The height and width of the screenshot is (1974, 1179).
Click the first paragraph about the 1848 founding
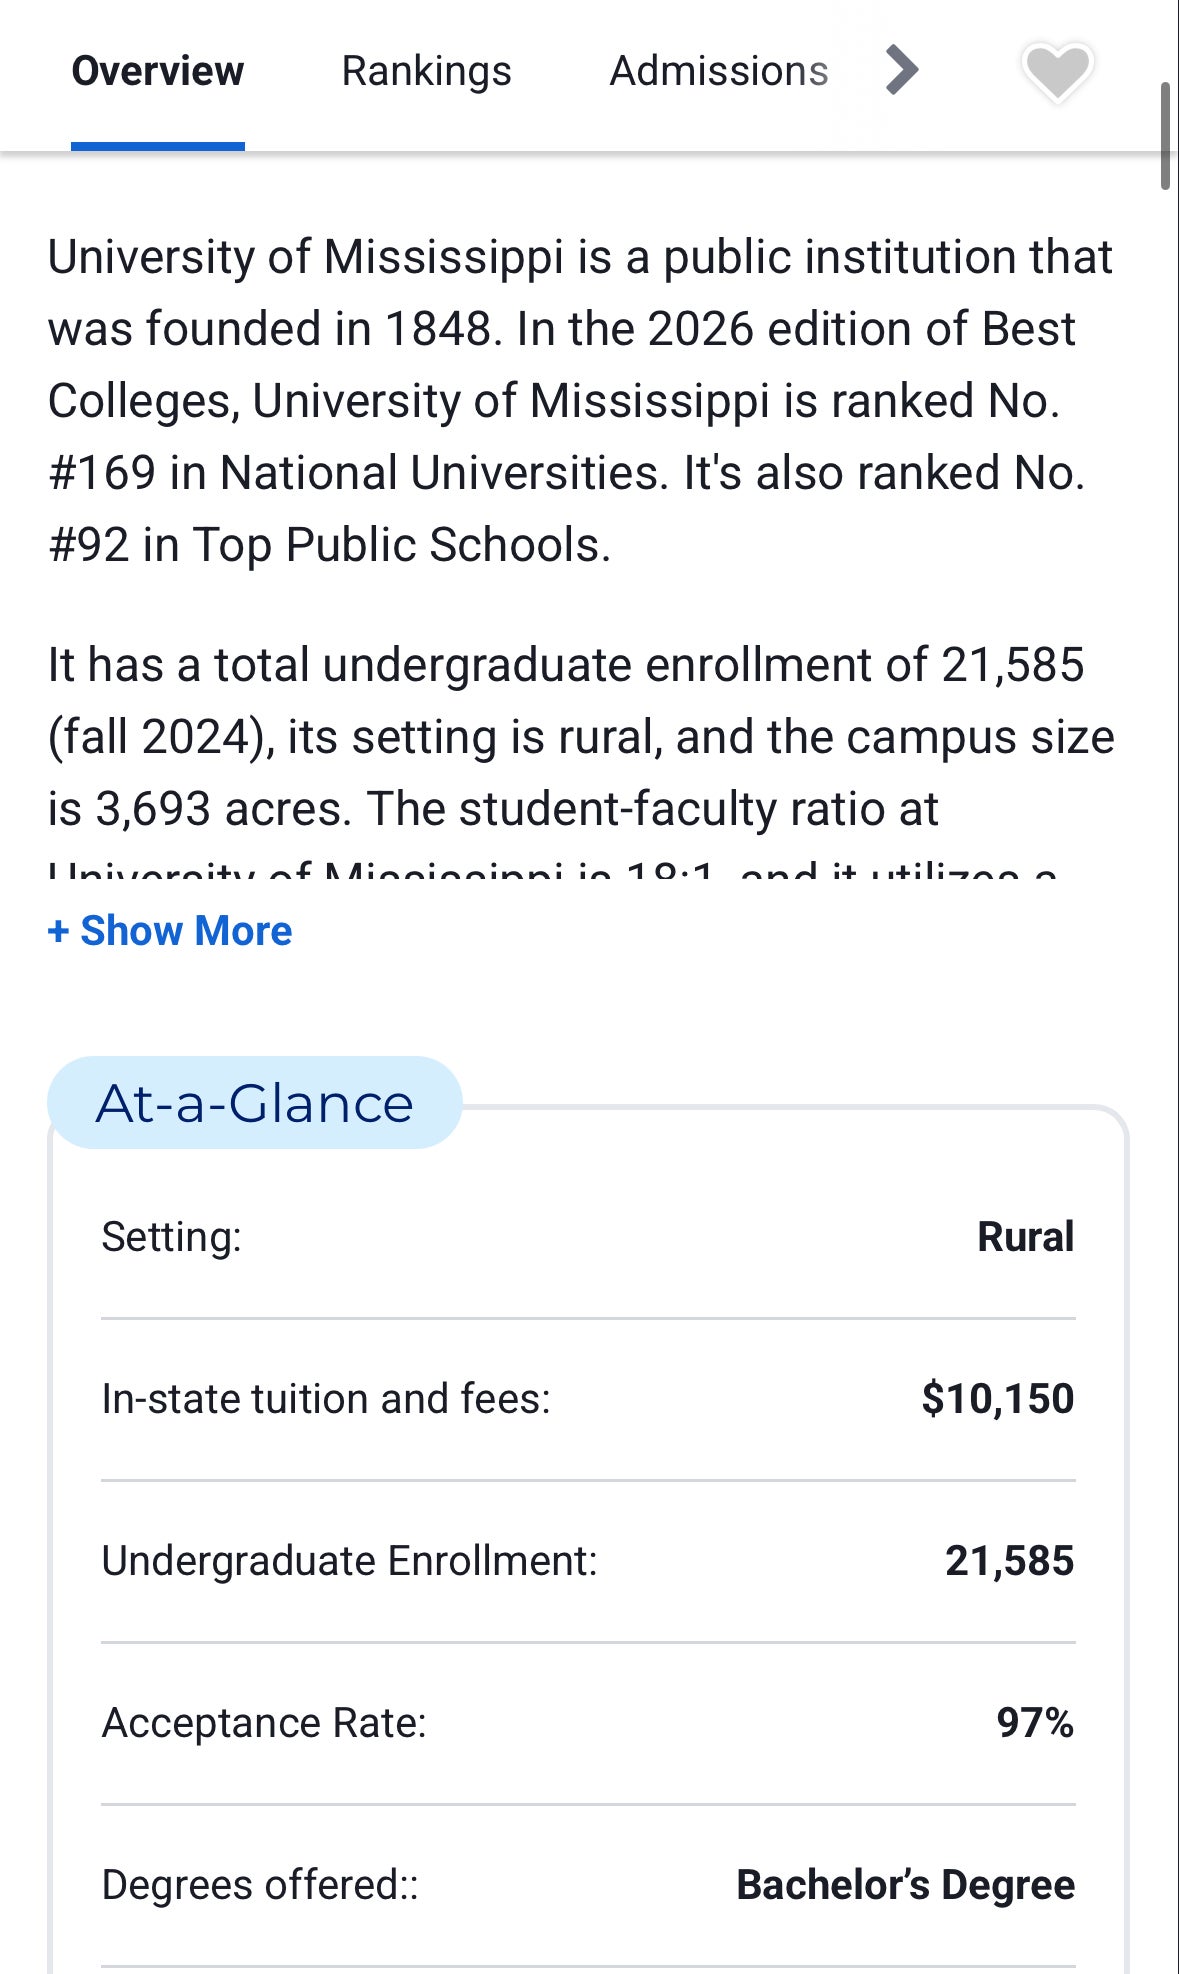click(580, 400)
